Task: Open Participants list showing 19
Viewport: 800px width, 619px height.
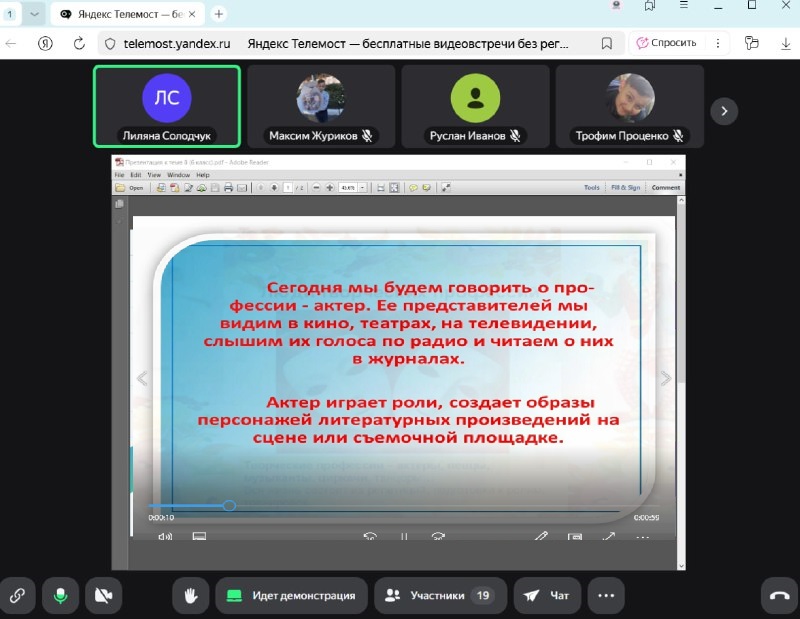Action: (440, 595)
